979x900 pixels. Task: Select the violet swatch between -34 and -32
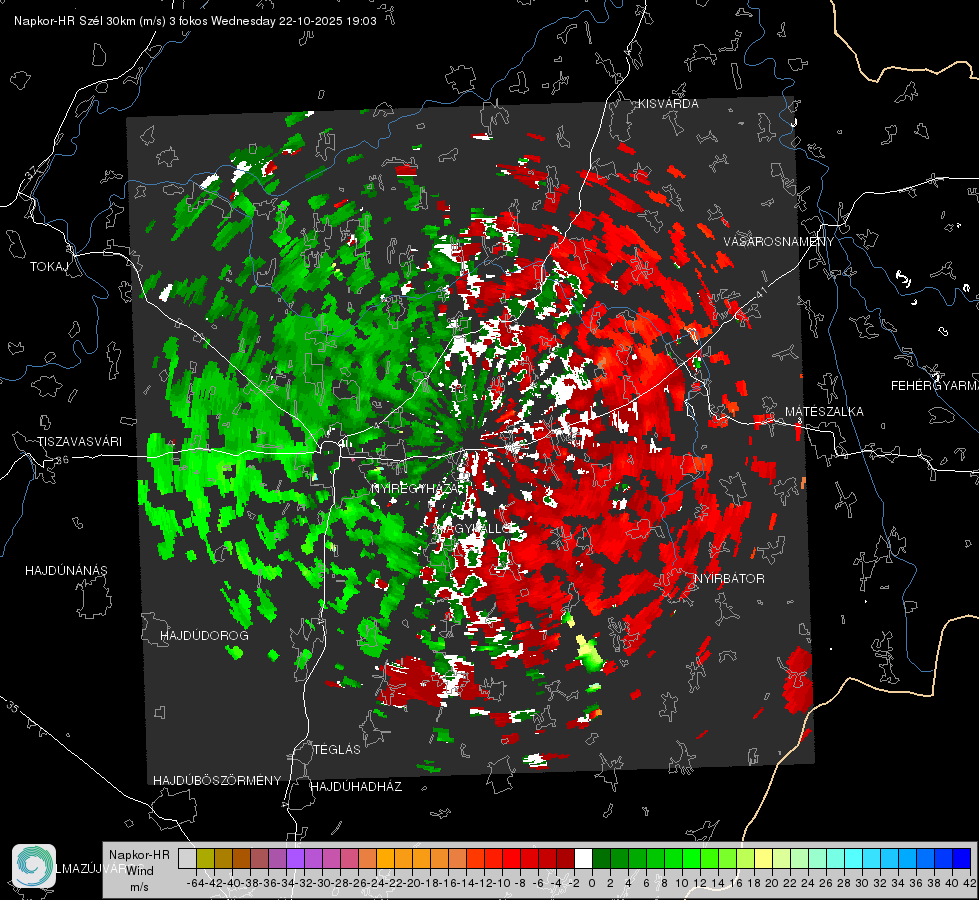(295, 858)
